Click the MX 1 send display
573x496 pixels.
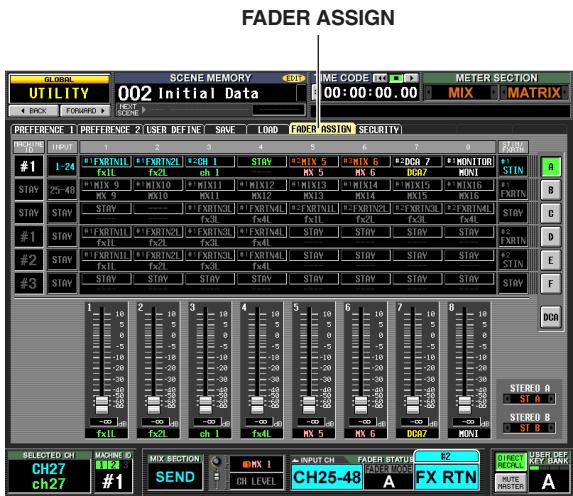pyautogui.click(x=256, y=464)
